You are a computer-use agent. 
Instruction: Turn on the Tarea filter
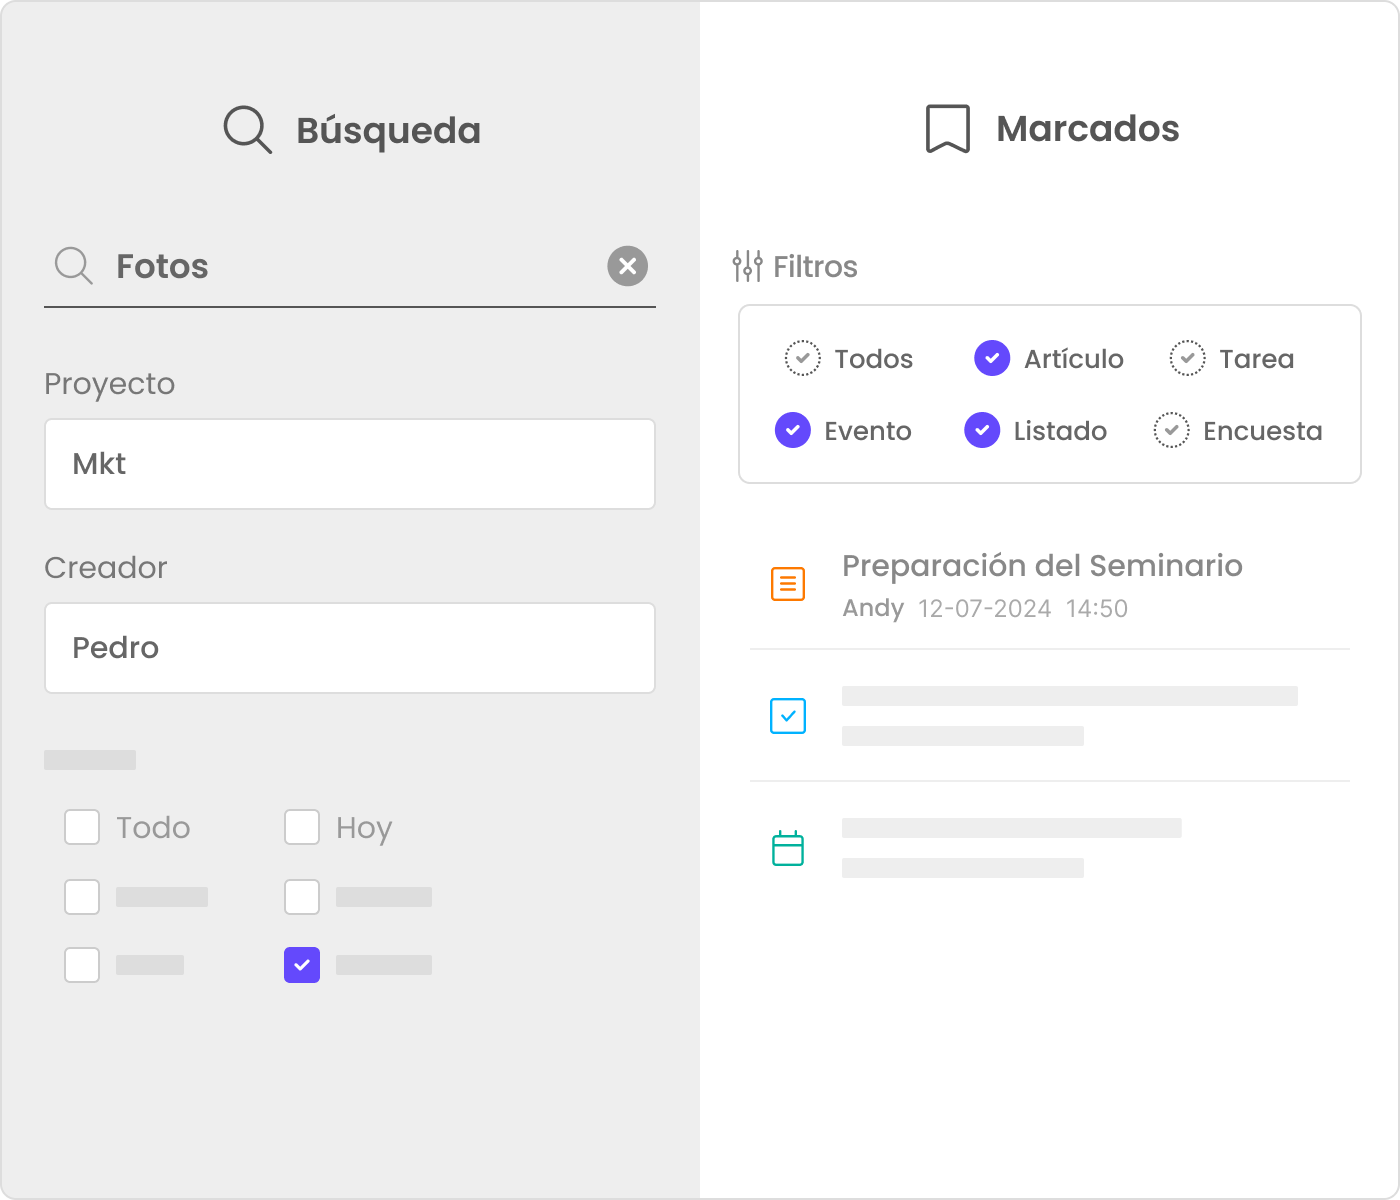1187,358
